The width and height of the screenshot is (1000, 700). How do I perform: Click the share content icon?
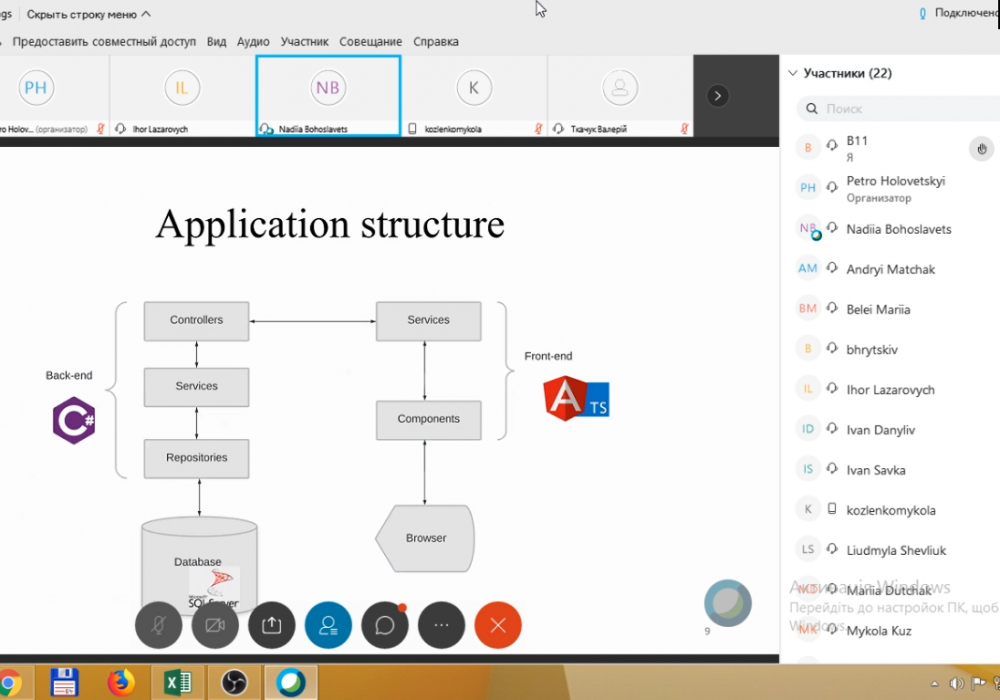tap(271, 626)
